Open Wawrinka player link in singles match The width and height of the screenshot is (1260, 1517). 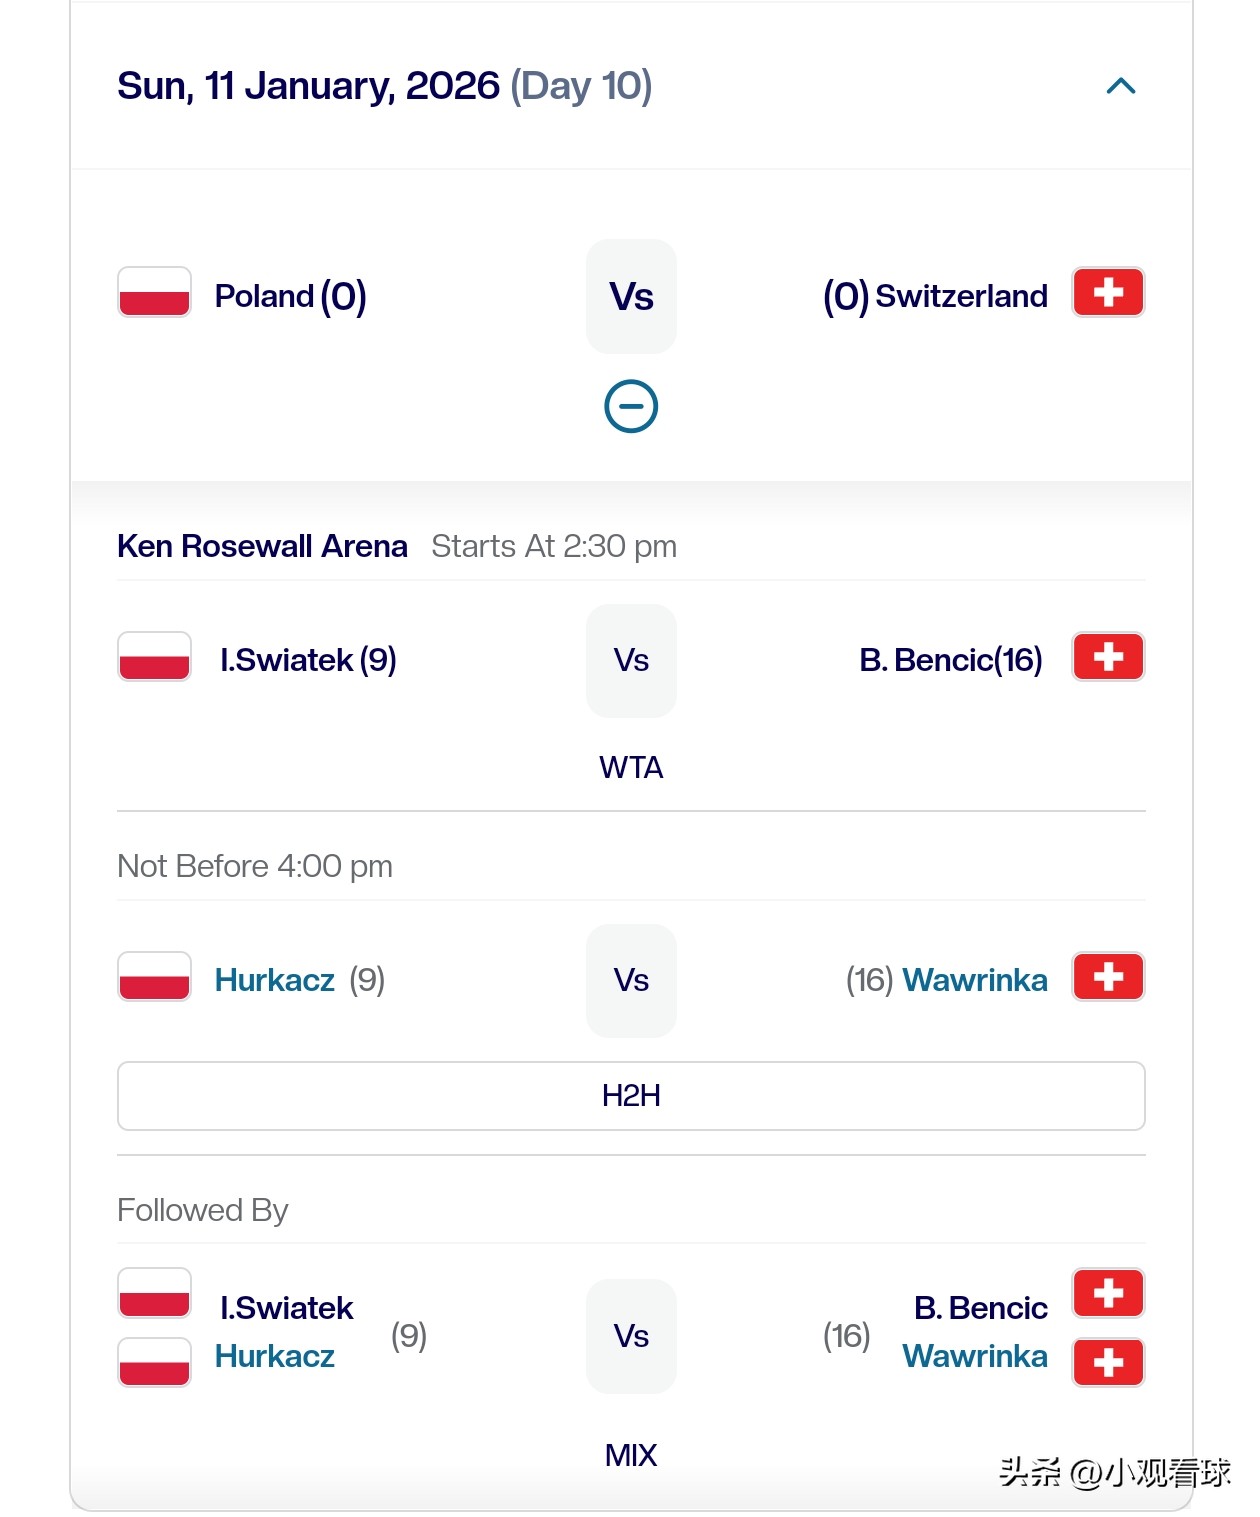(975, 980)
